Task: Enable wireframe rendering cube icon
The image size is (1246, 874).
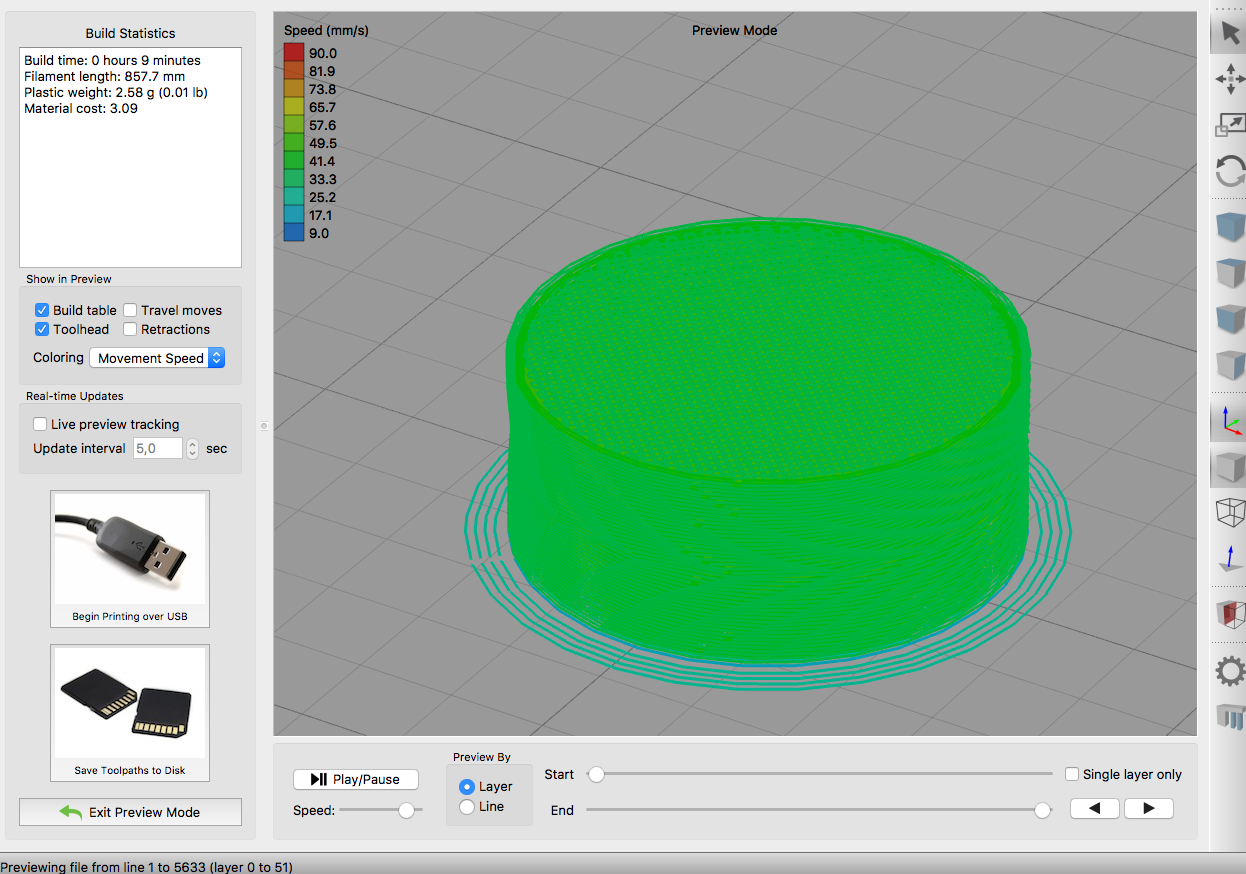Action: click(x=1229, y=512)
